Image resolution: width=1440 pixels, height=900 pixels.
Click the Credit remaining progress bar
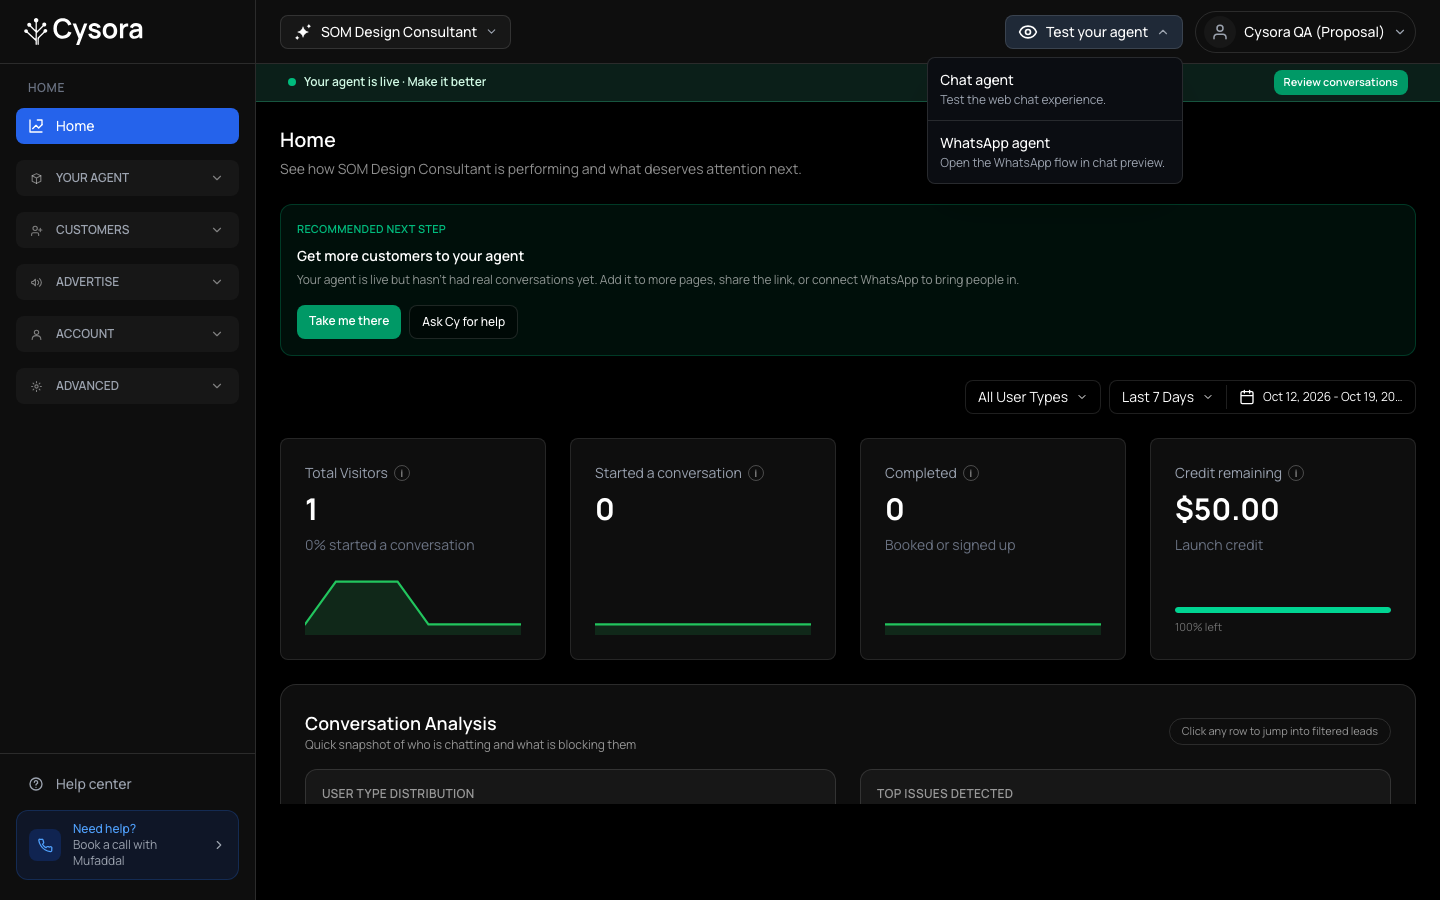click(x=1283, y=610)
